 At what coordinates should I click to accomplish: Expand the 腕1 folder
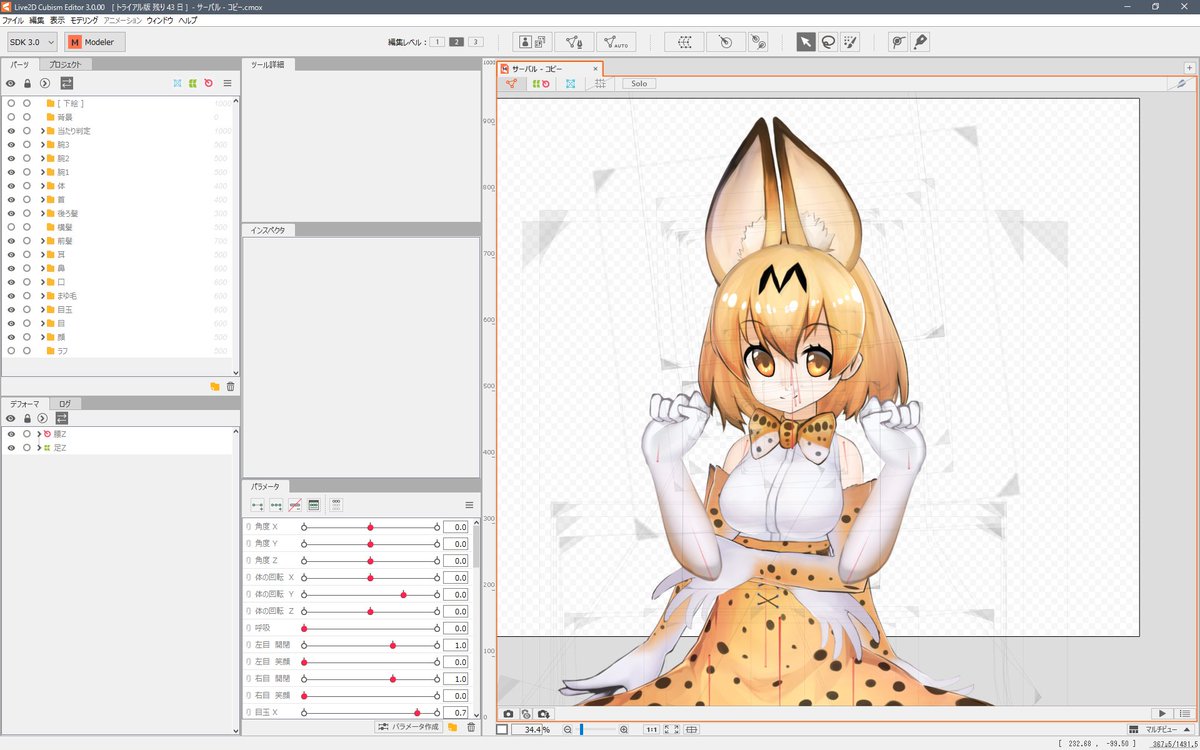tap(42, 172)
